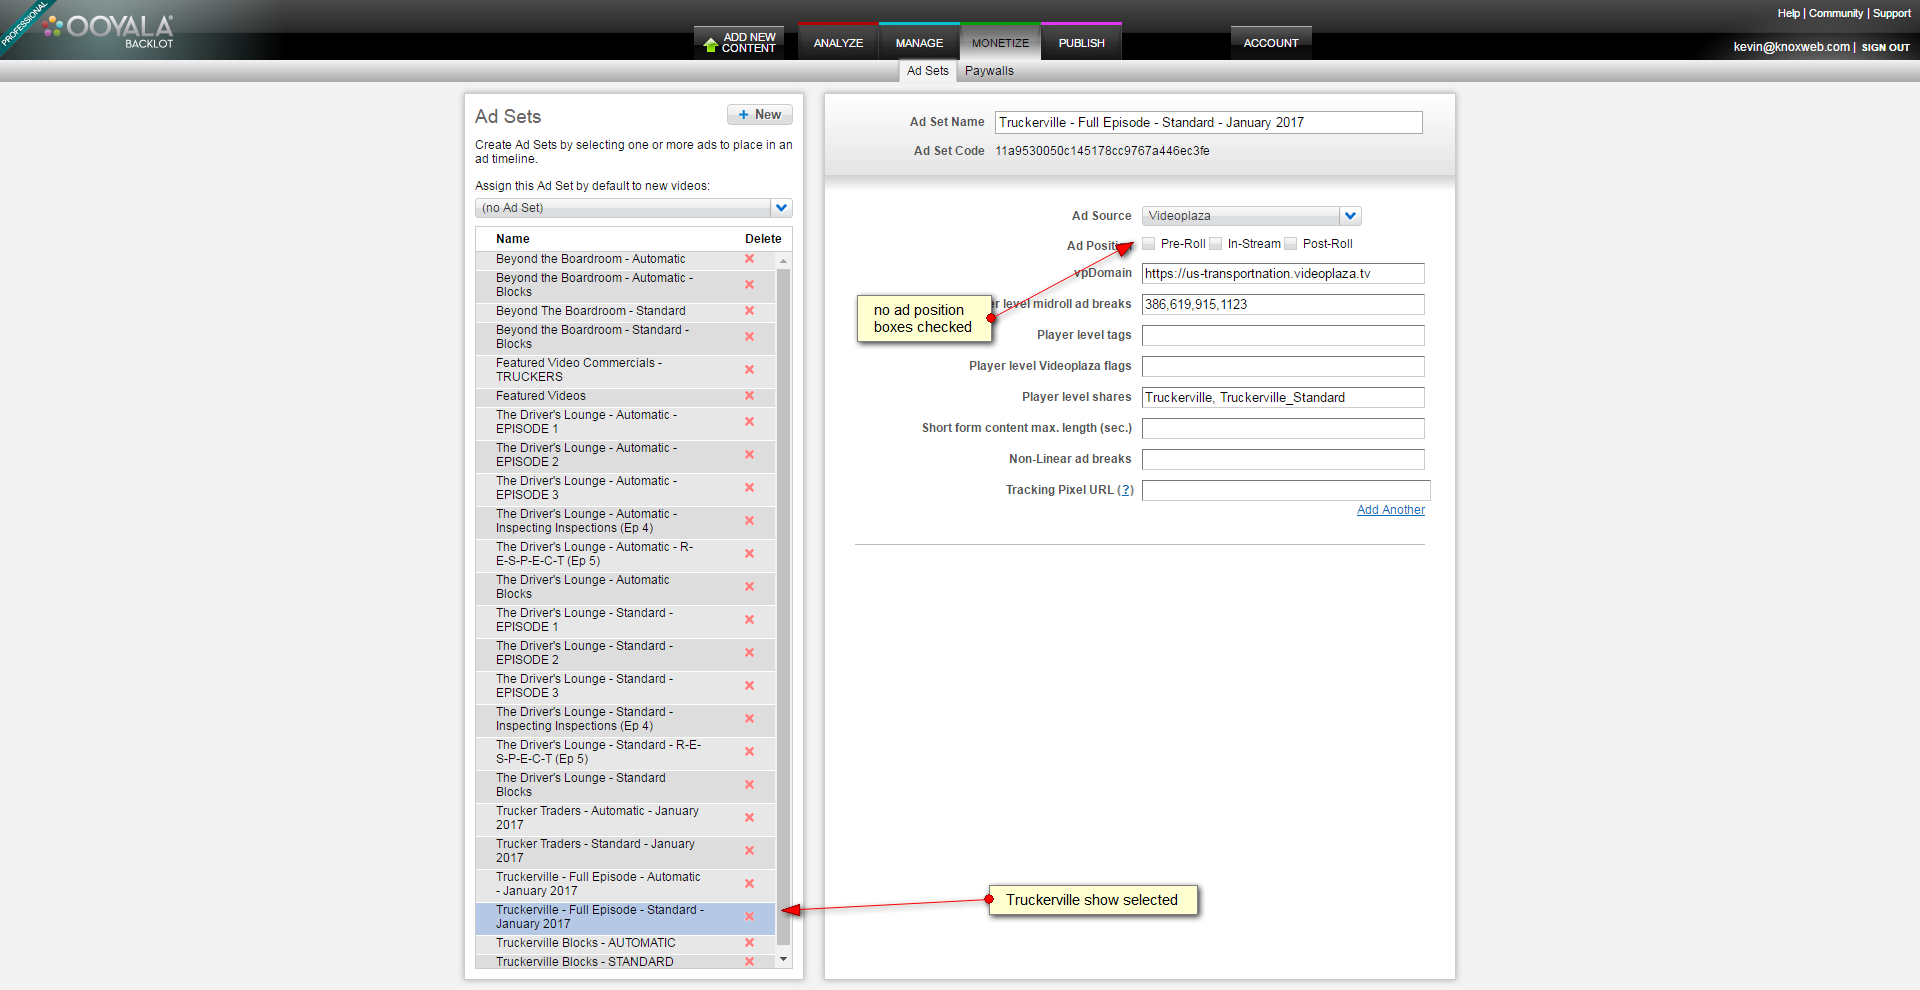
Task: Delete Truckerville - Full Episode - Automatic ad set
Action: 749,884
